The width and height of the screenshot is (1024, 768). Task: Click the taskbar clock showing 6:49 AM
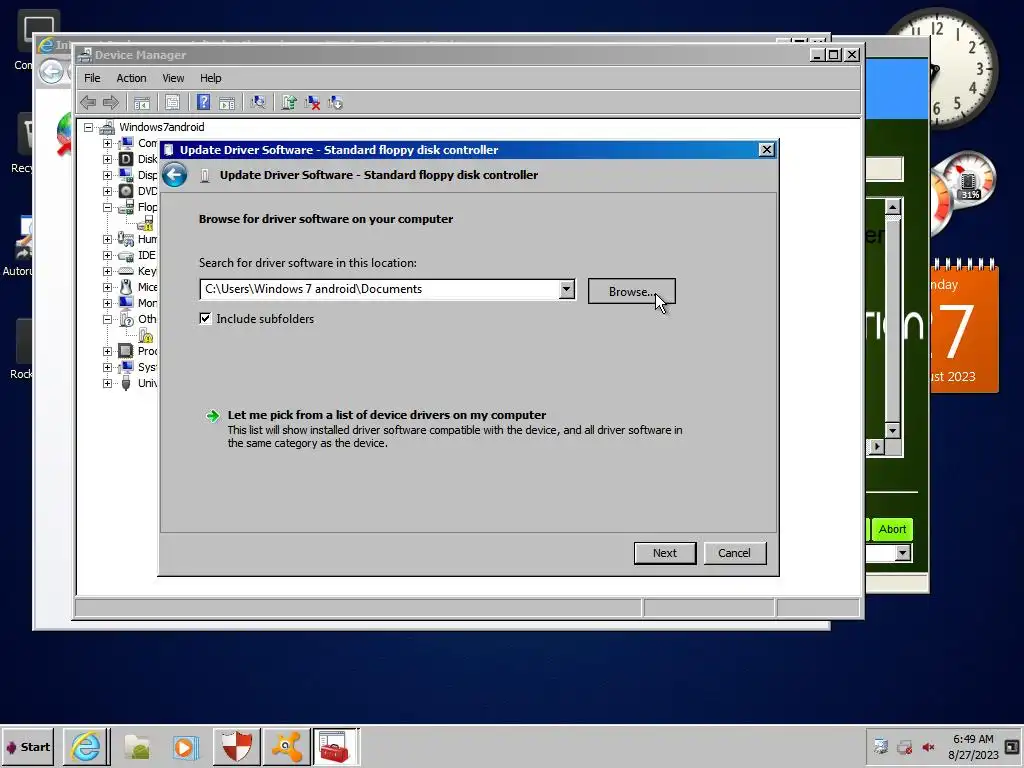(x=973, y=746)
